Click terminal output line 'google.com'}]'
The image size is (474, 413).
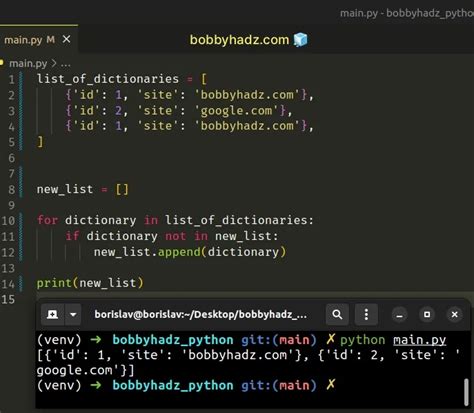(x=85, y=370)
